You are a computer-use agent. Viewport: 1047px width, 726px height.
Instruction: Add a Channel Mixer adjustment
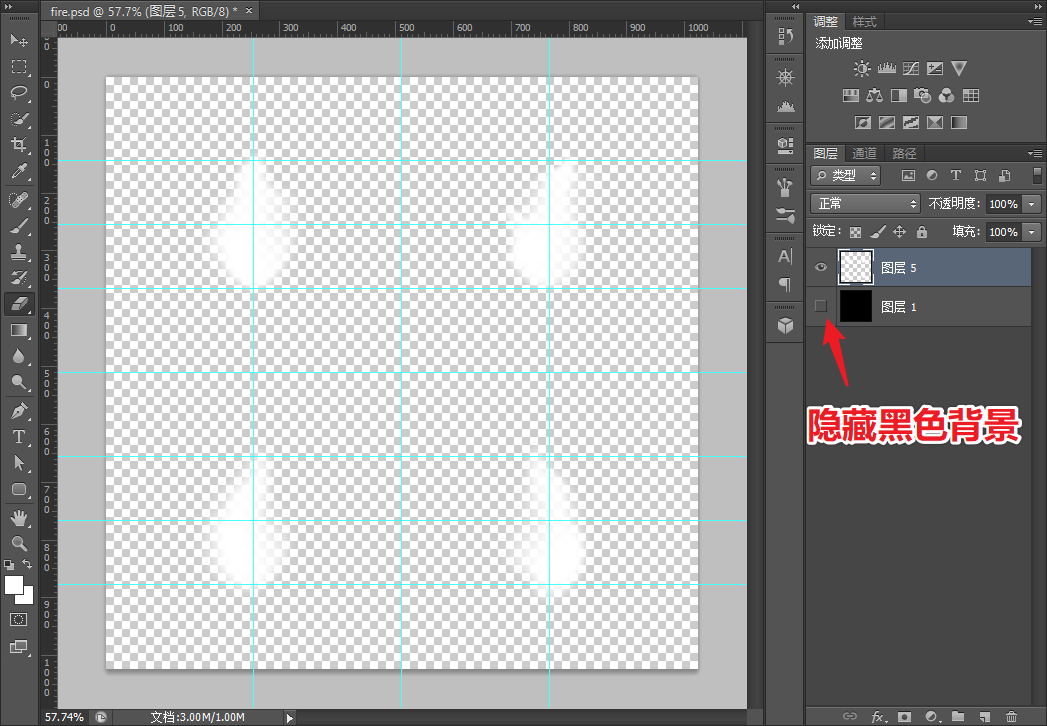[946, 96]
